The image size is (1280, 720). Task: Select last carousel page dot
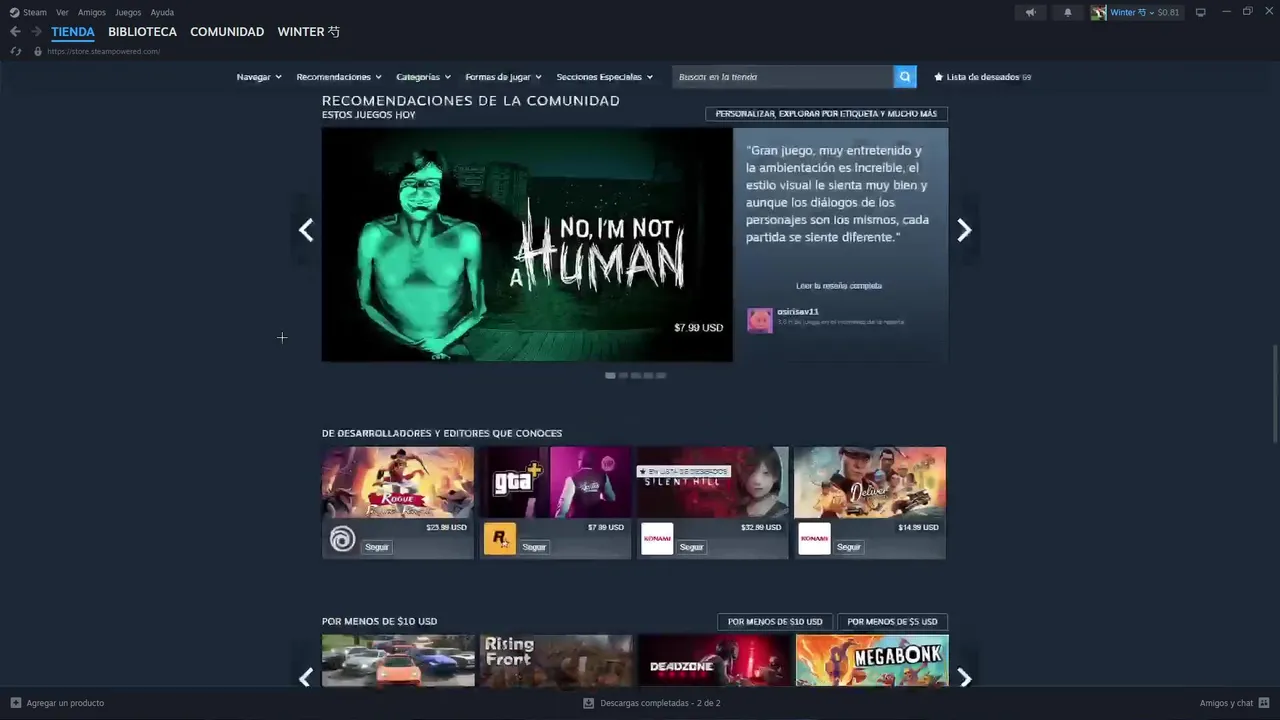point(661,376)
